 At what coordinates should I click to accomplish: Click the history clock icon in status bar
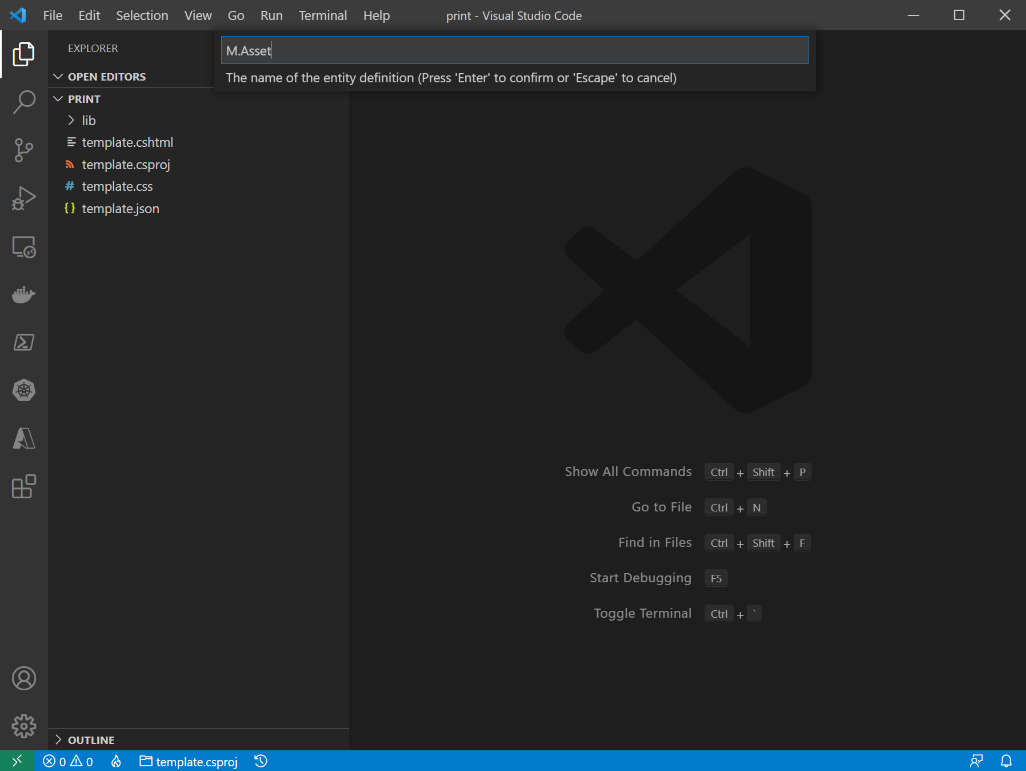click(x=261, y=761)
